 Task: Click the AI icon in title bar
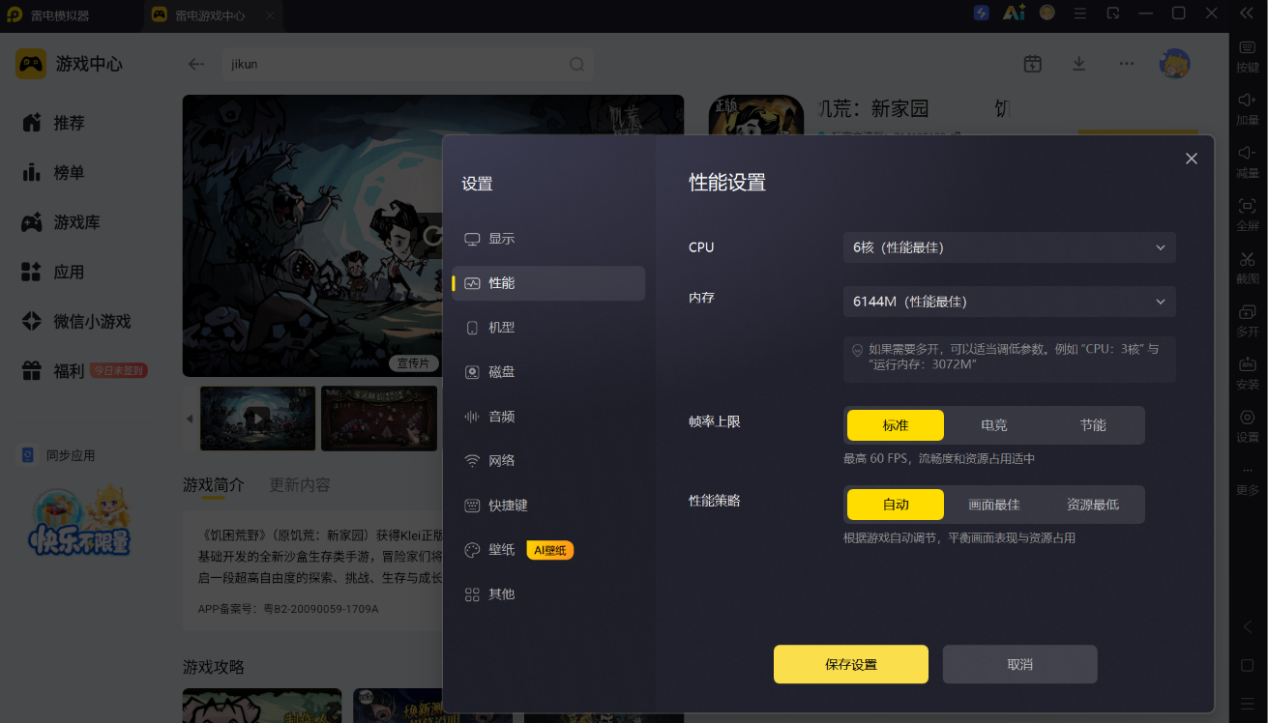click(1014, 13)
